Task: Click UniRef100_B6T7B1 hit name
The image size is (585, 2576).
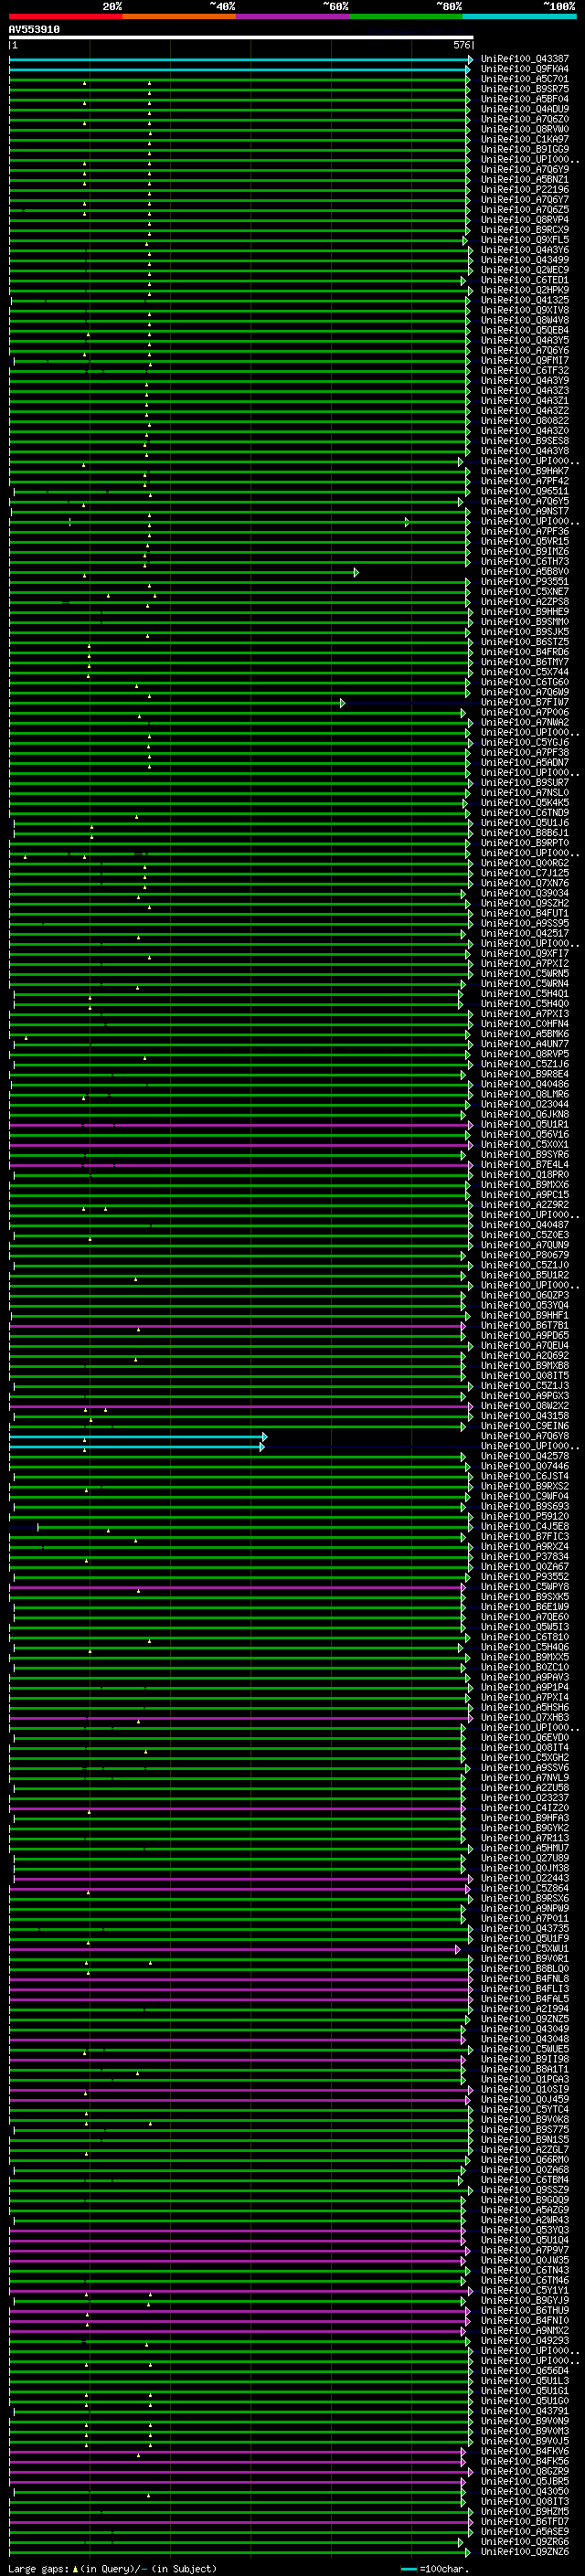Action: (x=524, y=1326)
